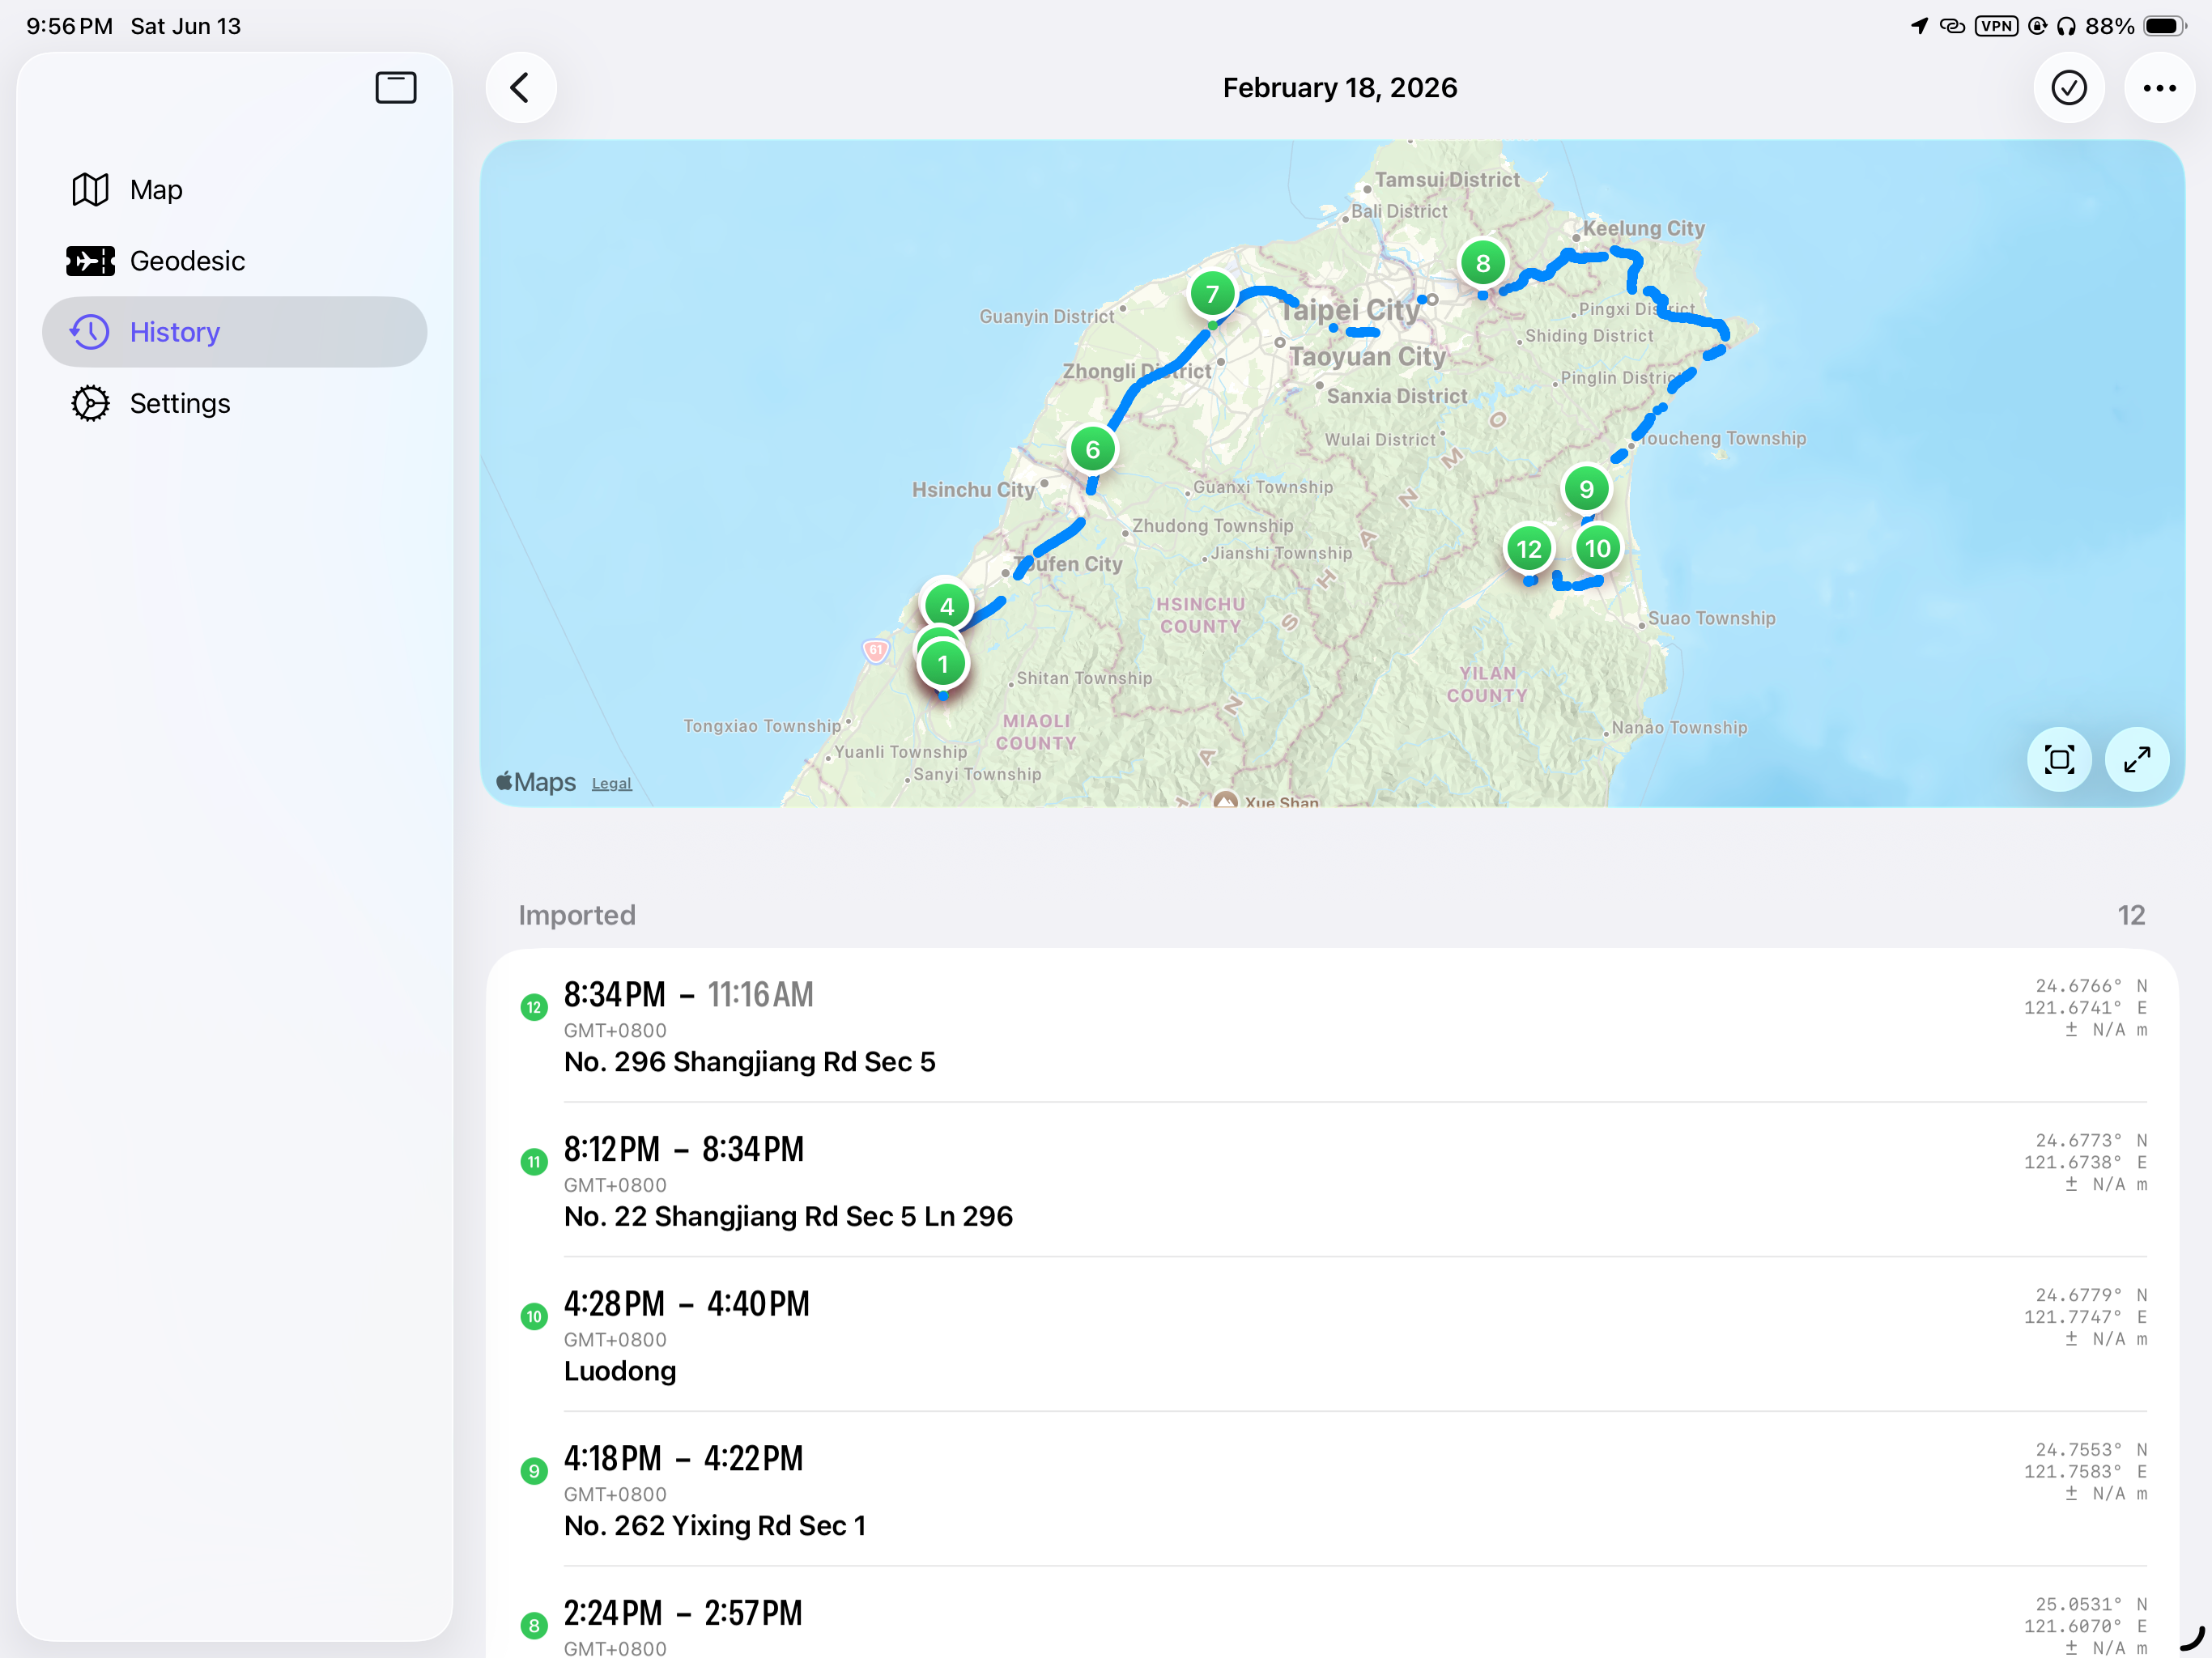Open the Geodesic section
Image resolution: width=2212 pixels, height=1658 pixels.
pos(234,261)
